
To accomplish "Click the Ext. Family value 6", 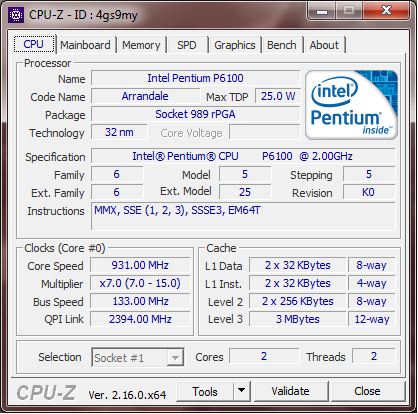I will coord(117,192).
